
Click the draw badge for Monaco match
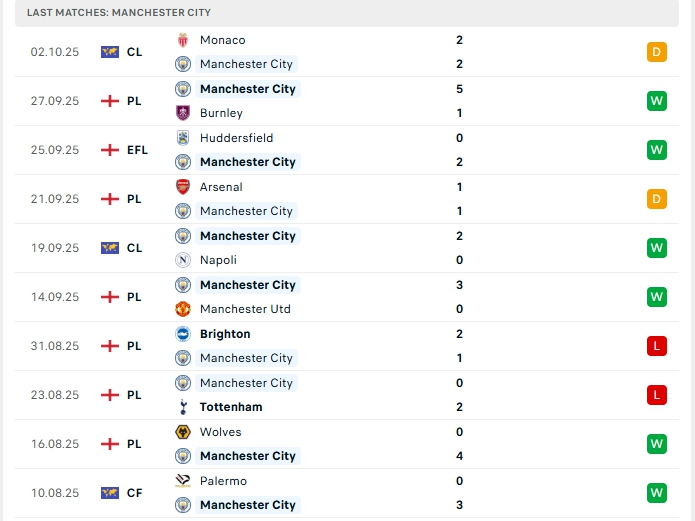(656, 52)
